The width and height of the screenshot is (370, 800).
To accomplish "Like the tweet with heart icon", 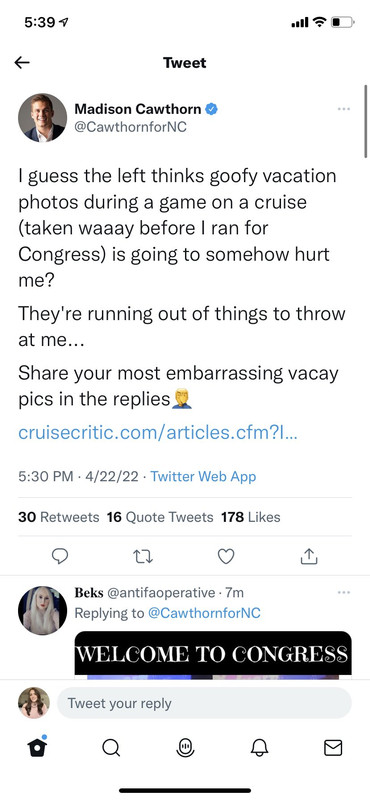I will coord(226,556).
